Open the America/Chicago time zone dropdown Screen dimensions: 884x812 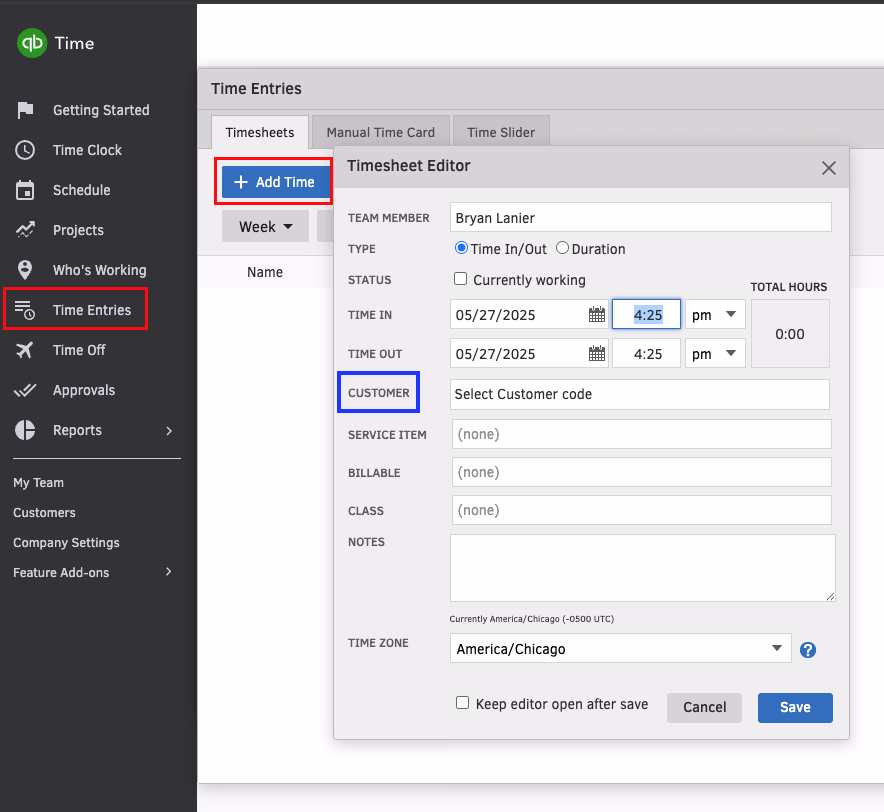coord(620,648)
